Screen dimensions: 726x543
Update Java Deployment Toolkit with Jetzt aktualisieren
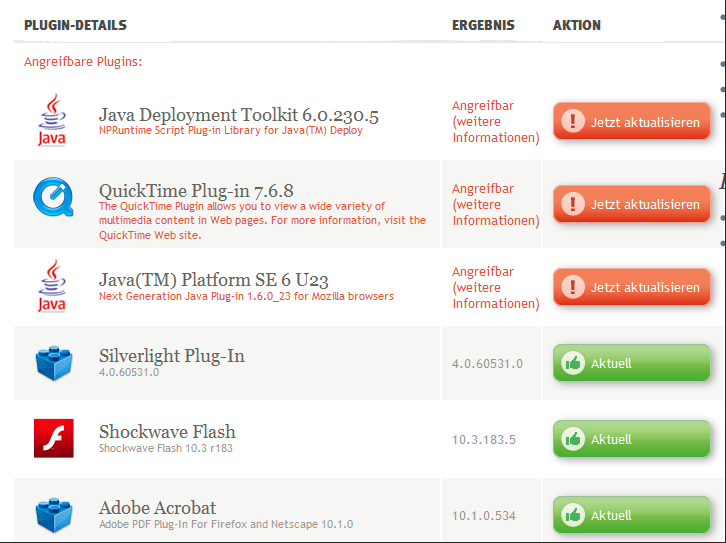click(632, 121)
